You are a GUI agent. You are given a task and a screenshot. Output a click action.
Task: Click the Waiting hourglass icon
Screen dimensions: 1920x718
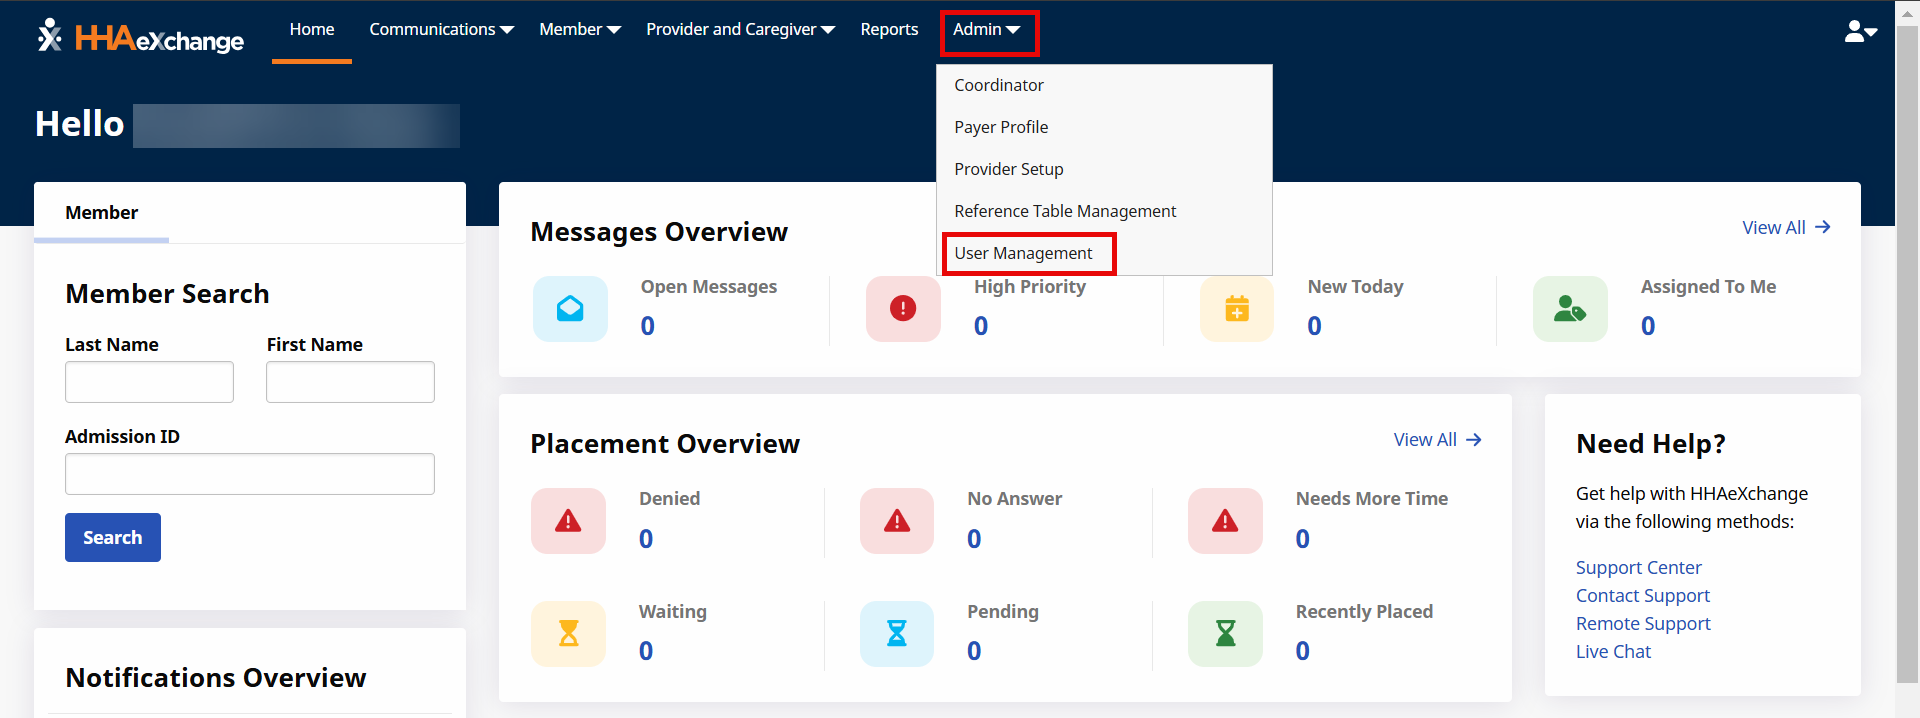pos(568,633)
